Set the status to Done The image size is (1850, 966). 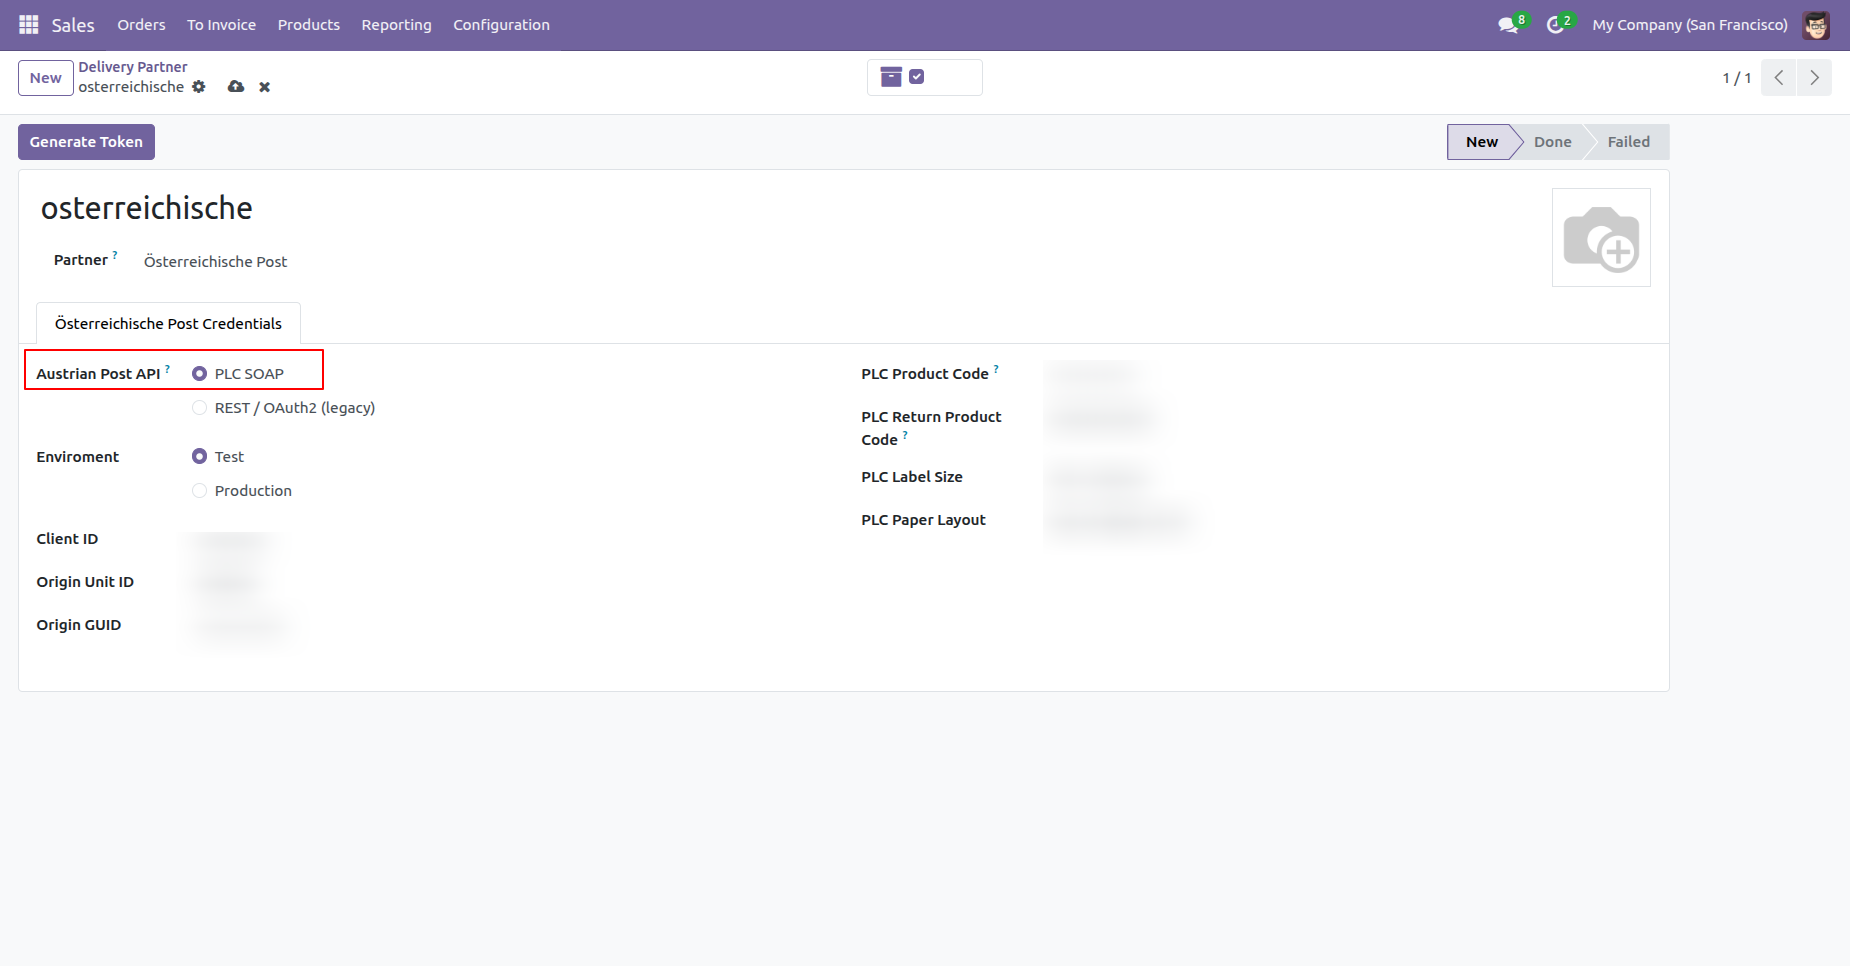pyautogui.click(x=1552, y=142)
